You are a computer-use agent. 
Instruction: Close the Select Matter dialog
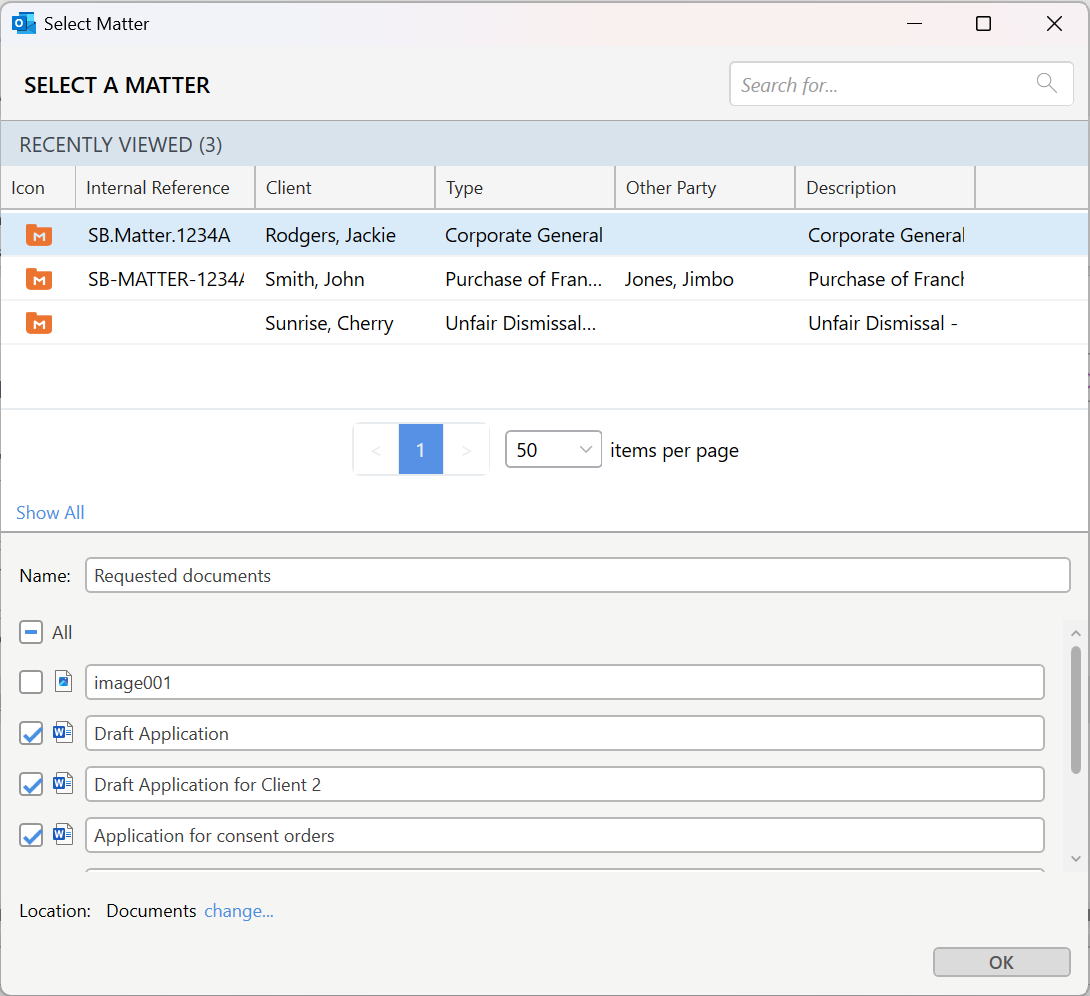point(1054,24)
